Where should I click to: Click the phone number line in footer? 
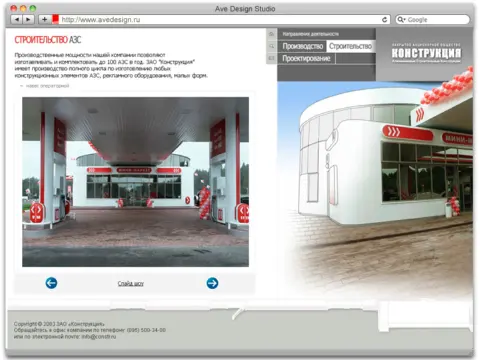90,330
